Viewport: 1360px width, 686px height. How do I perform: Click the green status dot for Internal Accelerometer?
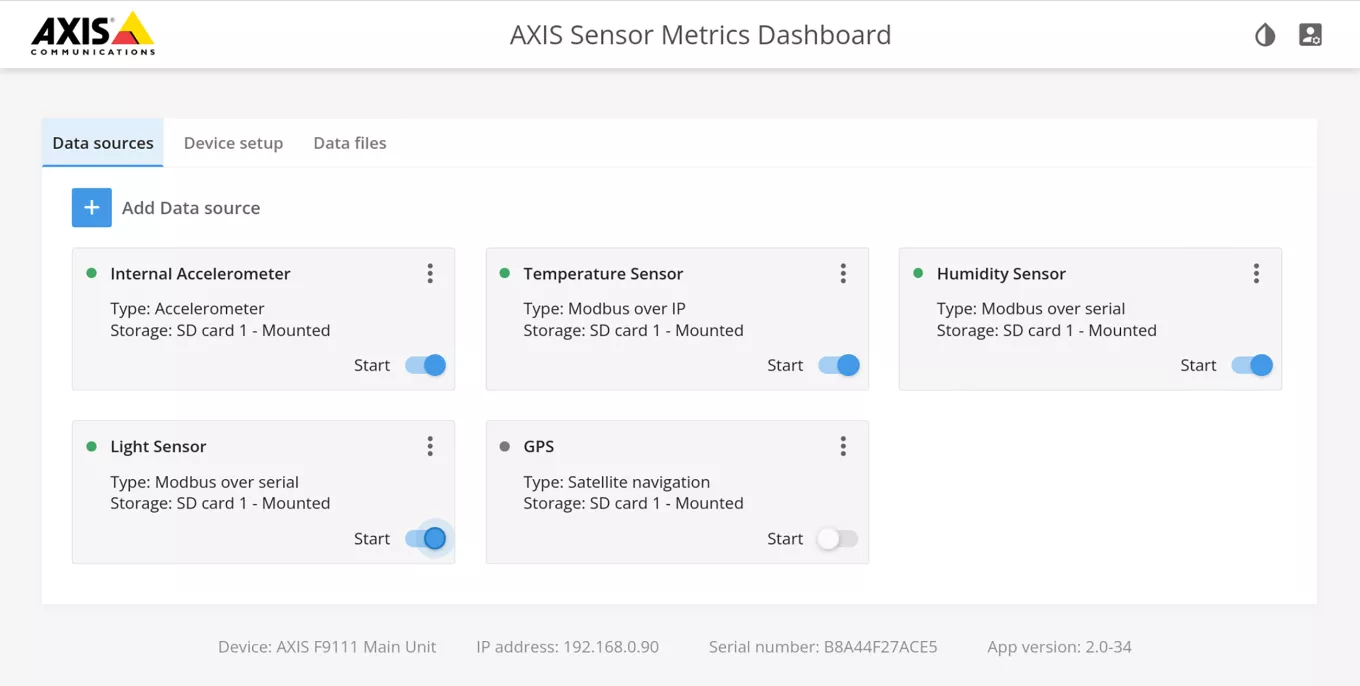click(92, 273)
